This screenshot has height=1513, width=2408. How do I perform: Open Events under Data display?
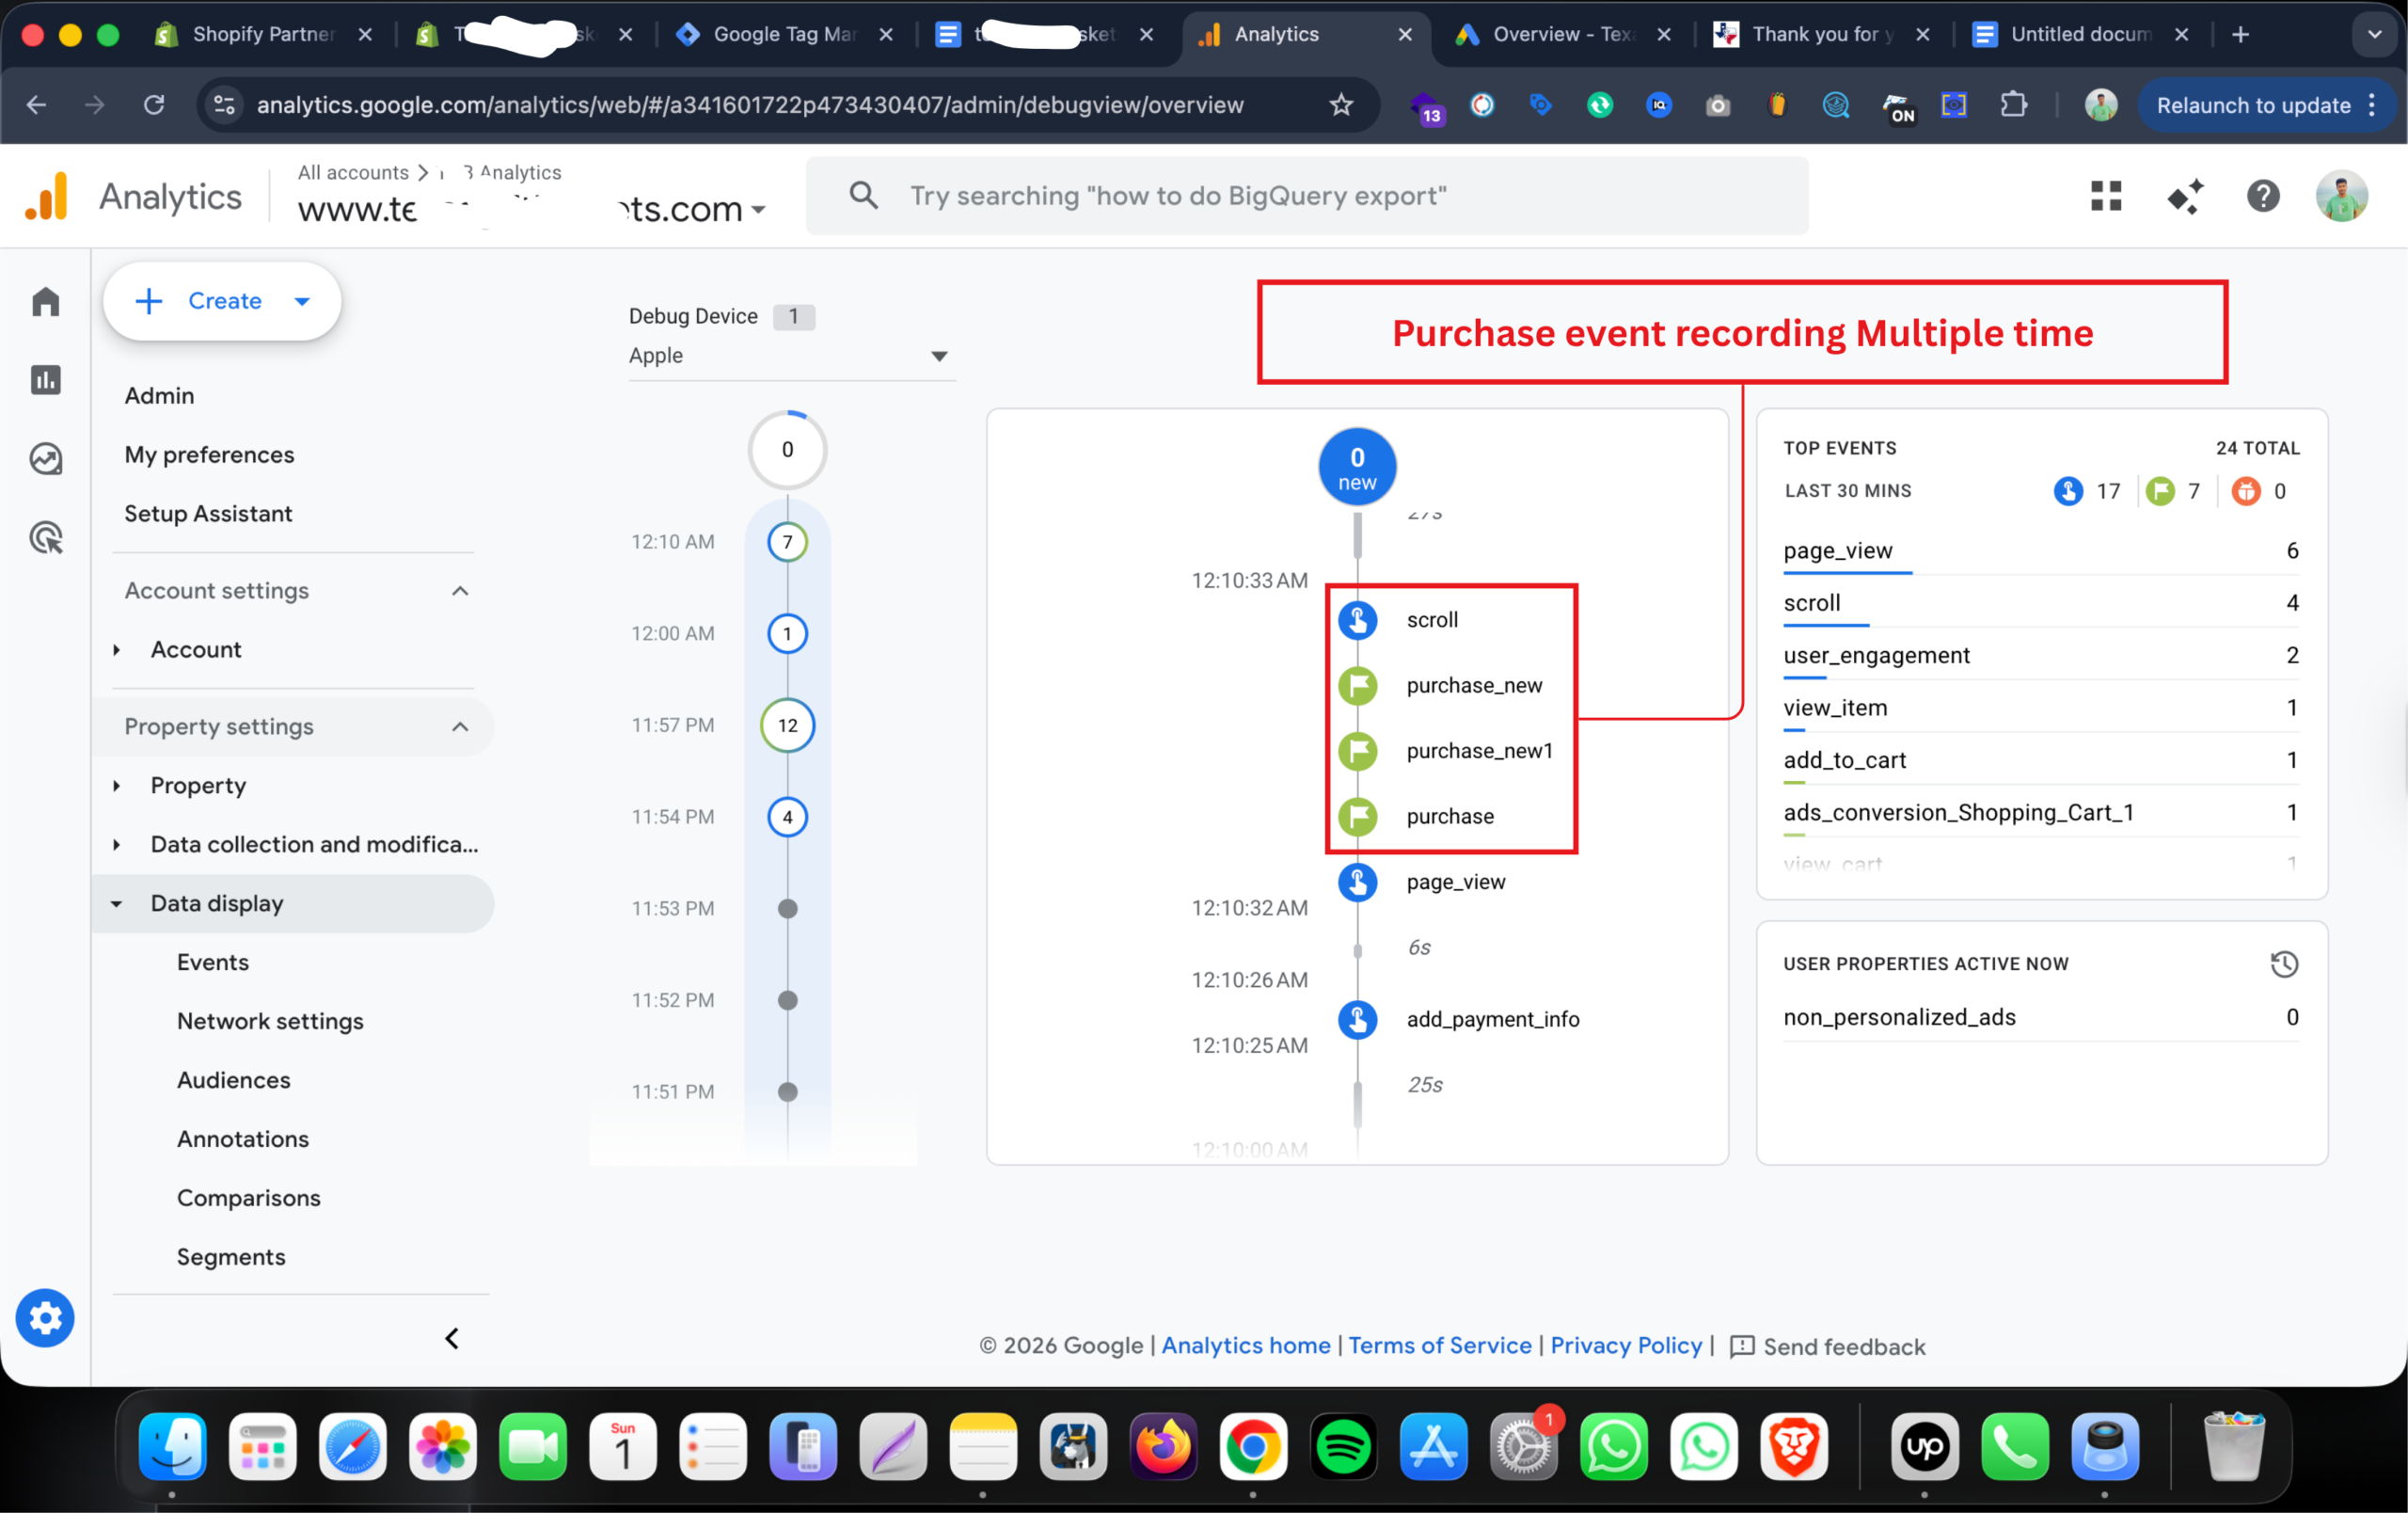coord(213,962)
